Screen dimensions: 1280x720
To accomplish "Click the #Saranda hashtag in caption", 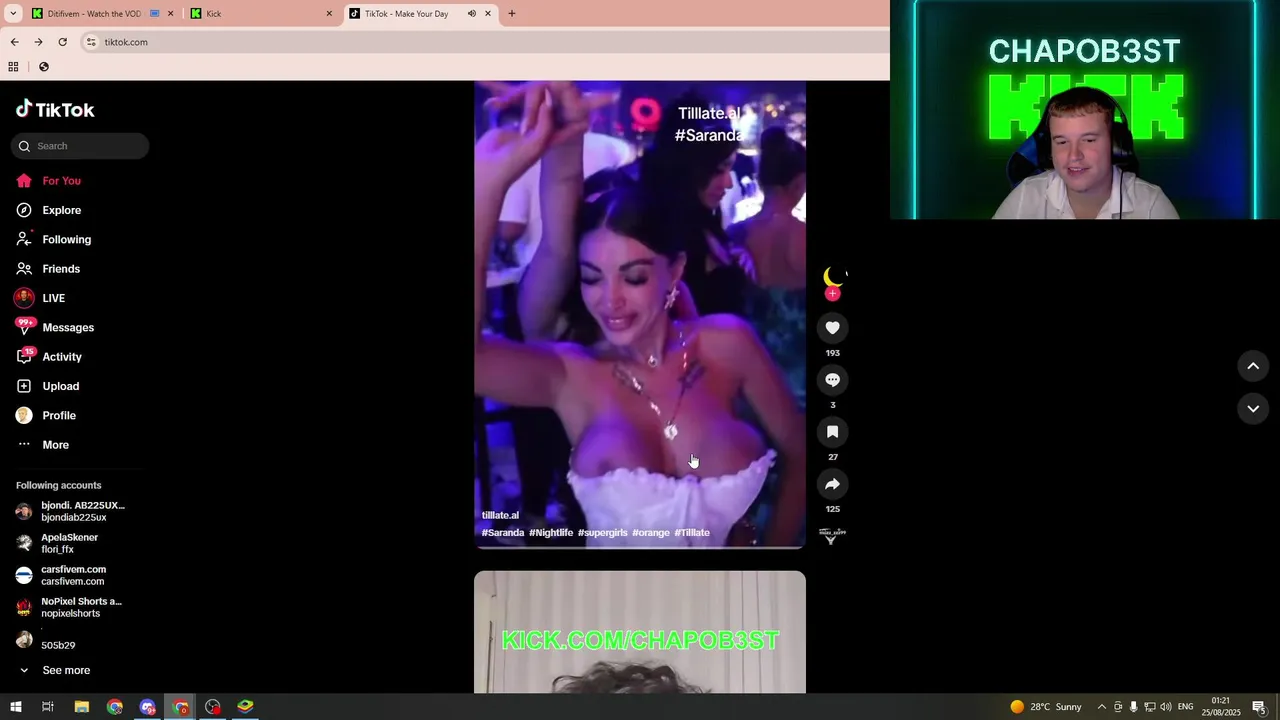I will pyautogui.click(x=503, y=533).
